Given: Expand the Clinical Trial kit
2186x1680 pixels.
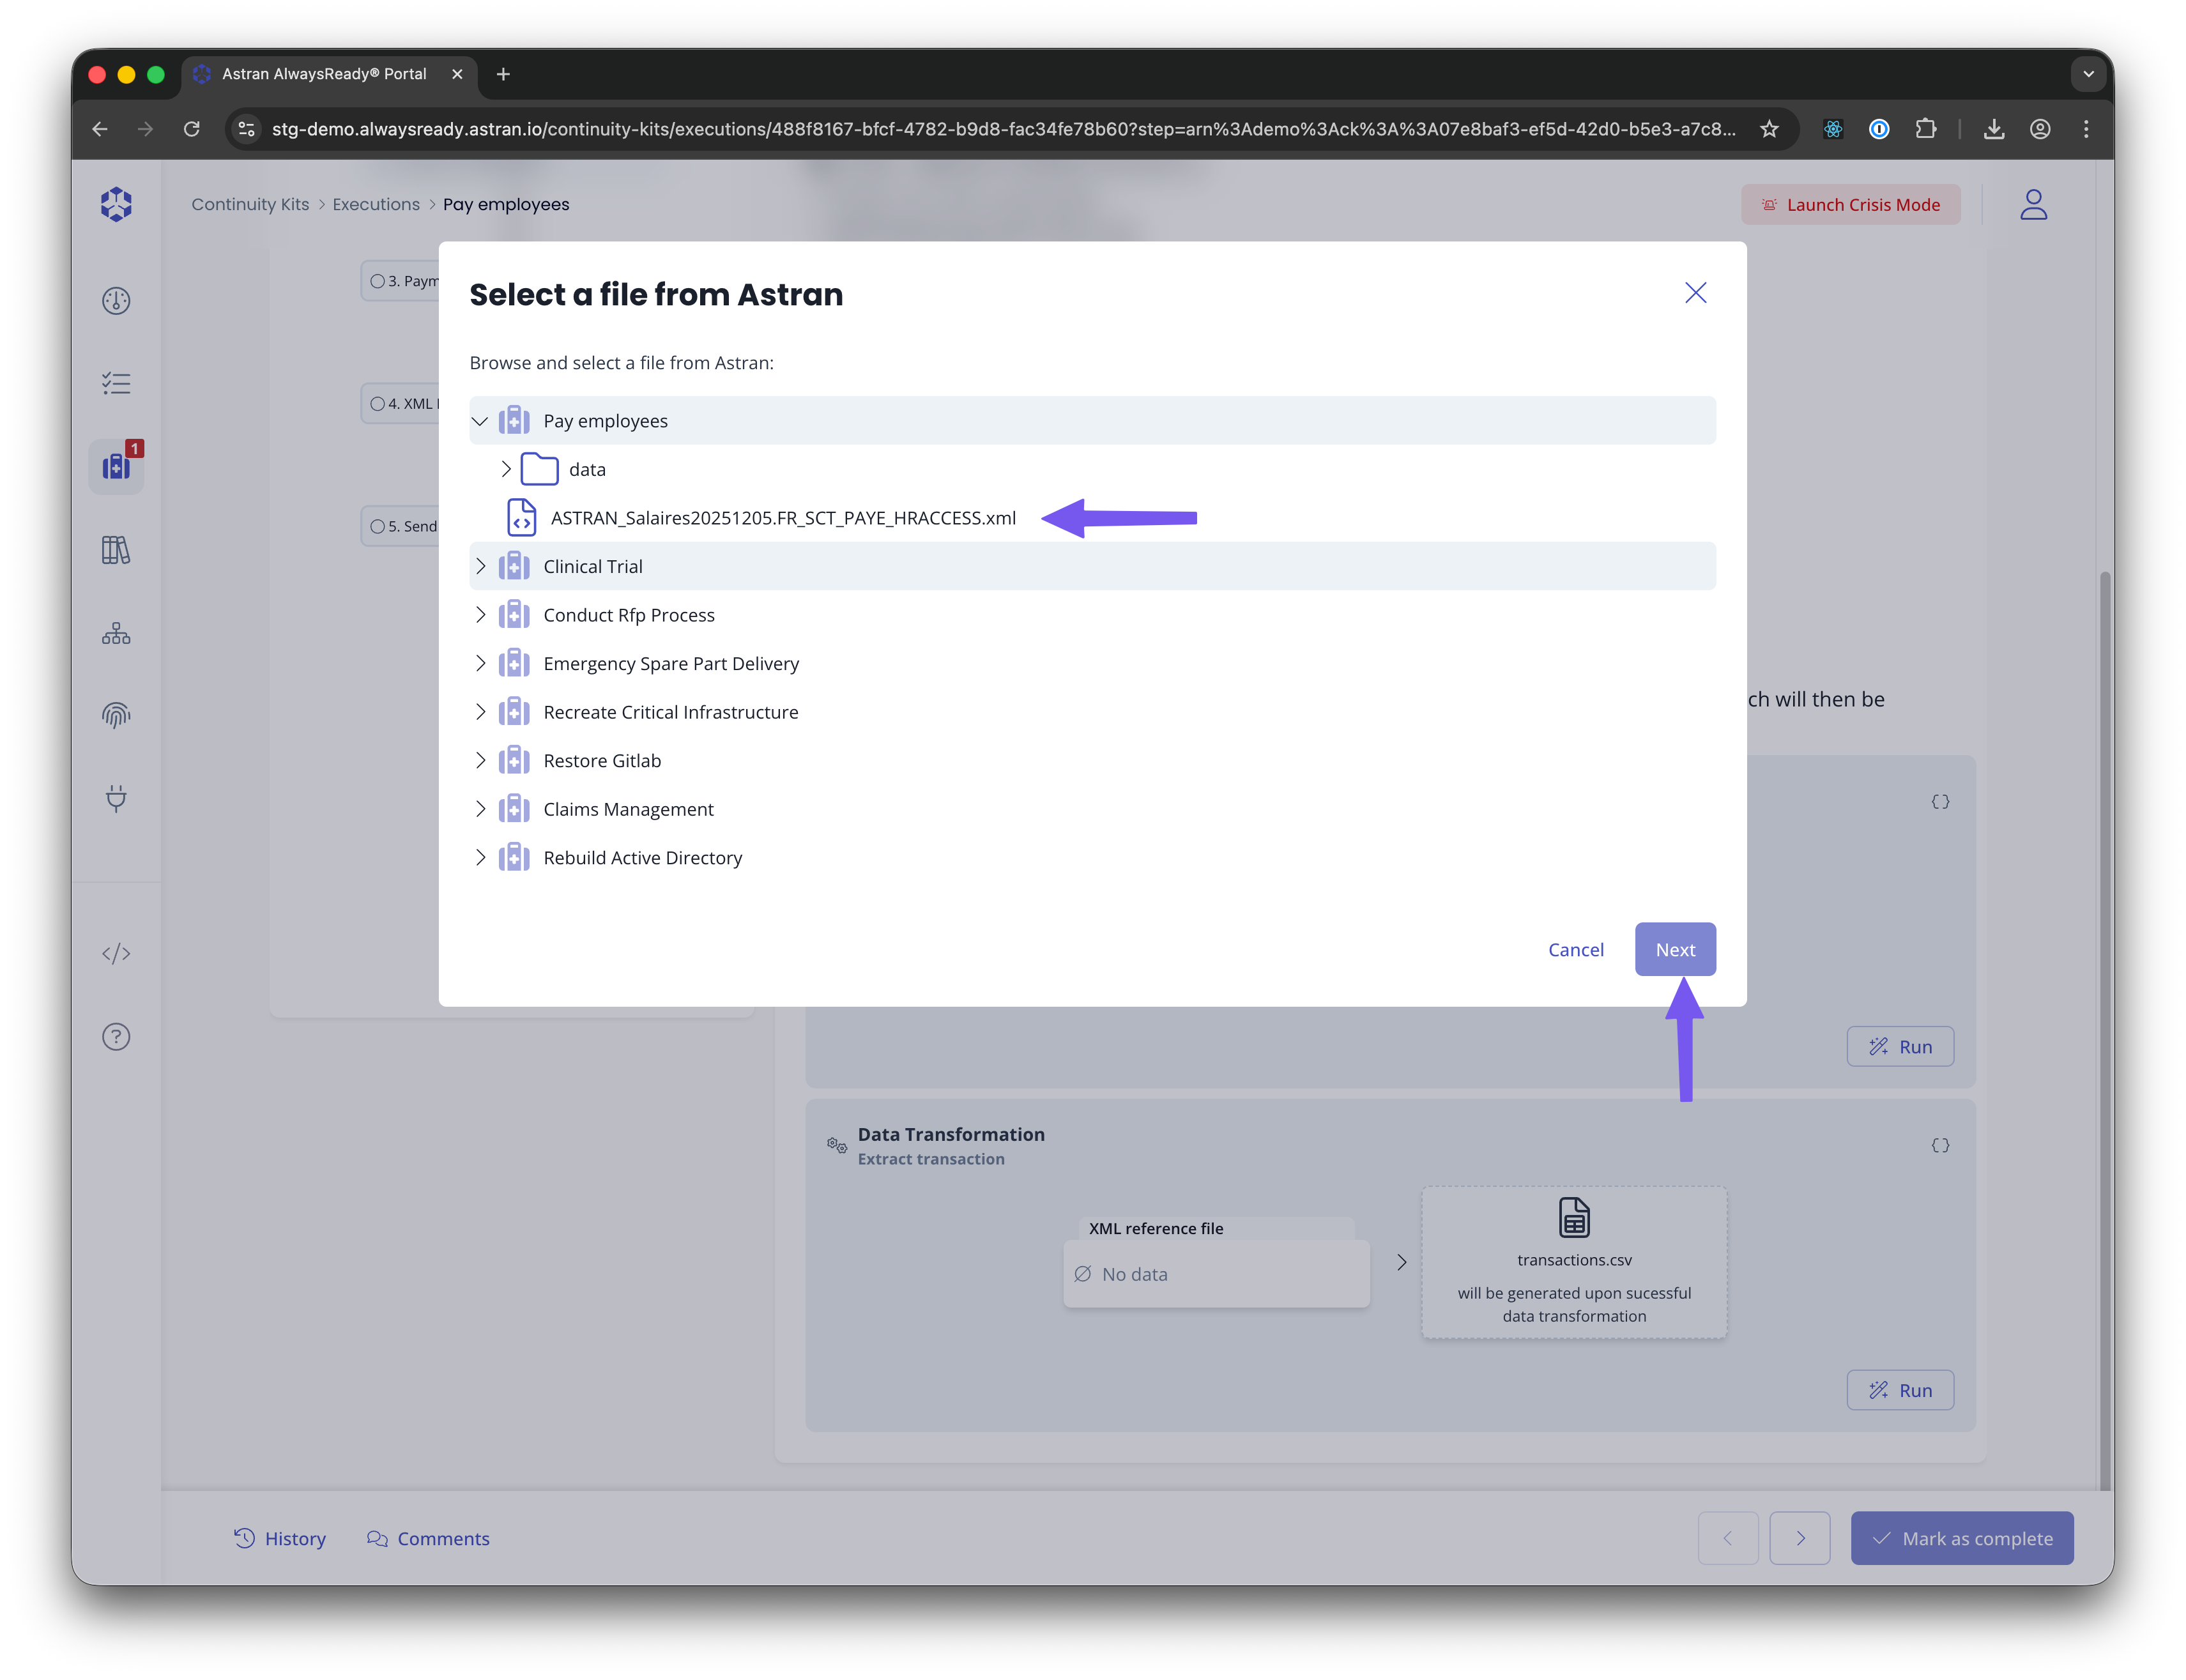Looking at the screenshot, I should tap(480, 566).
